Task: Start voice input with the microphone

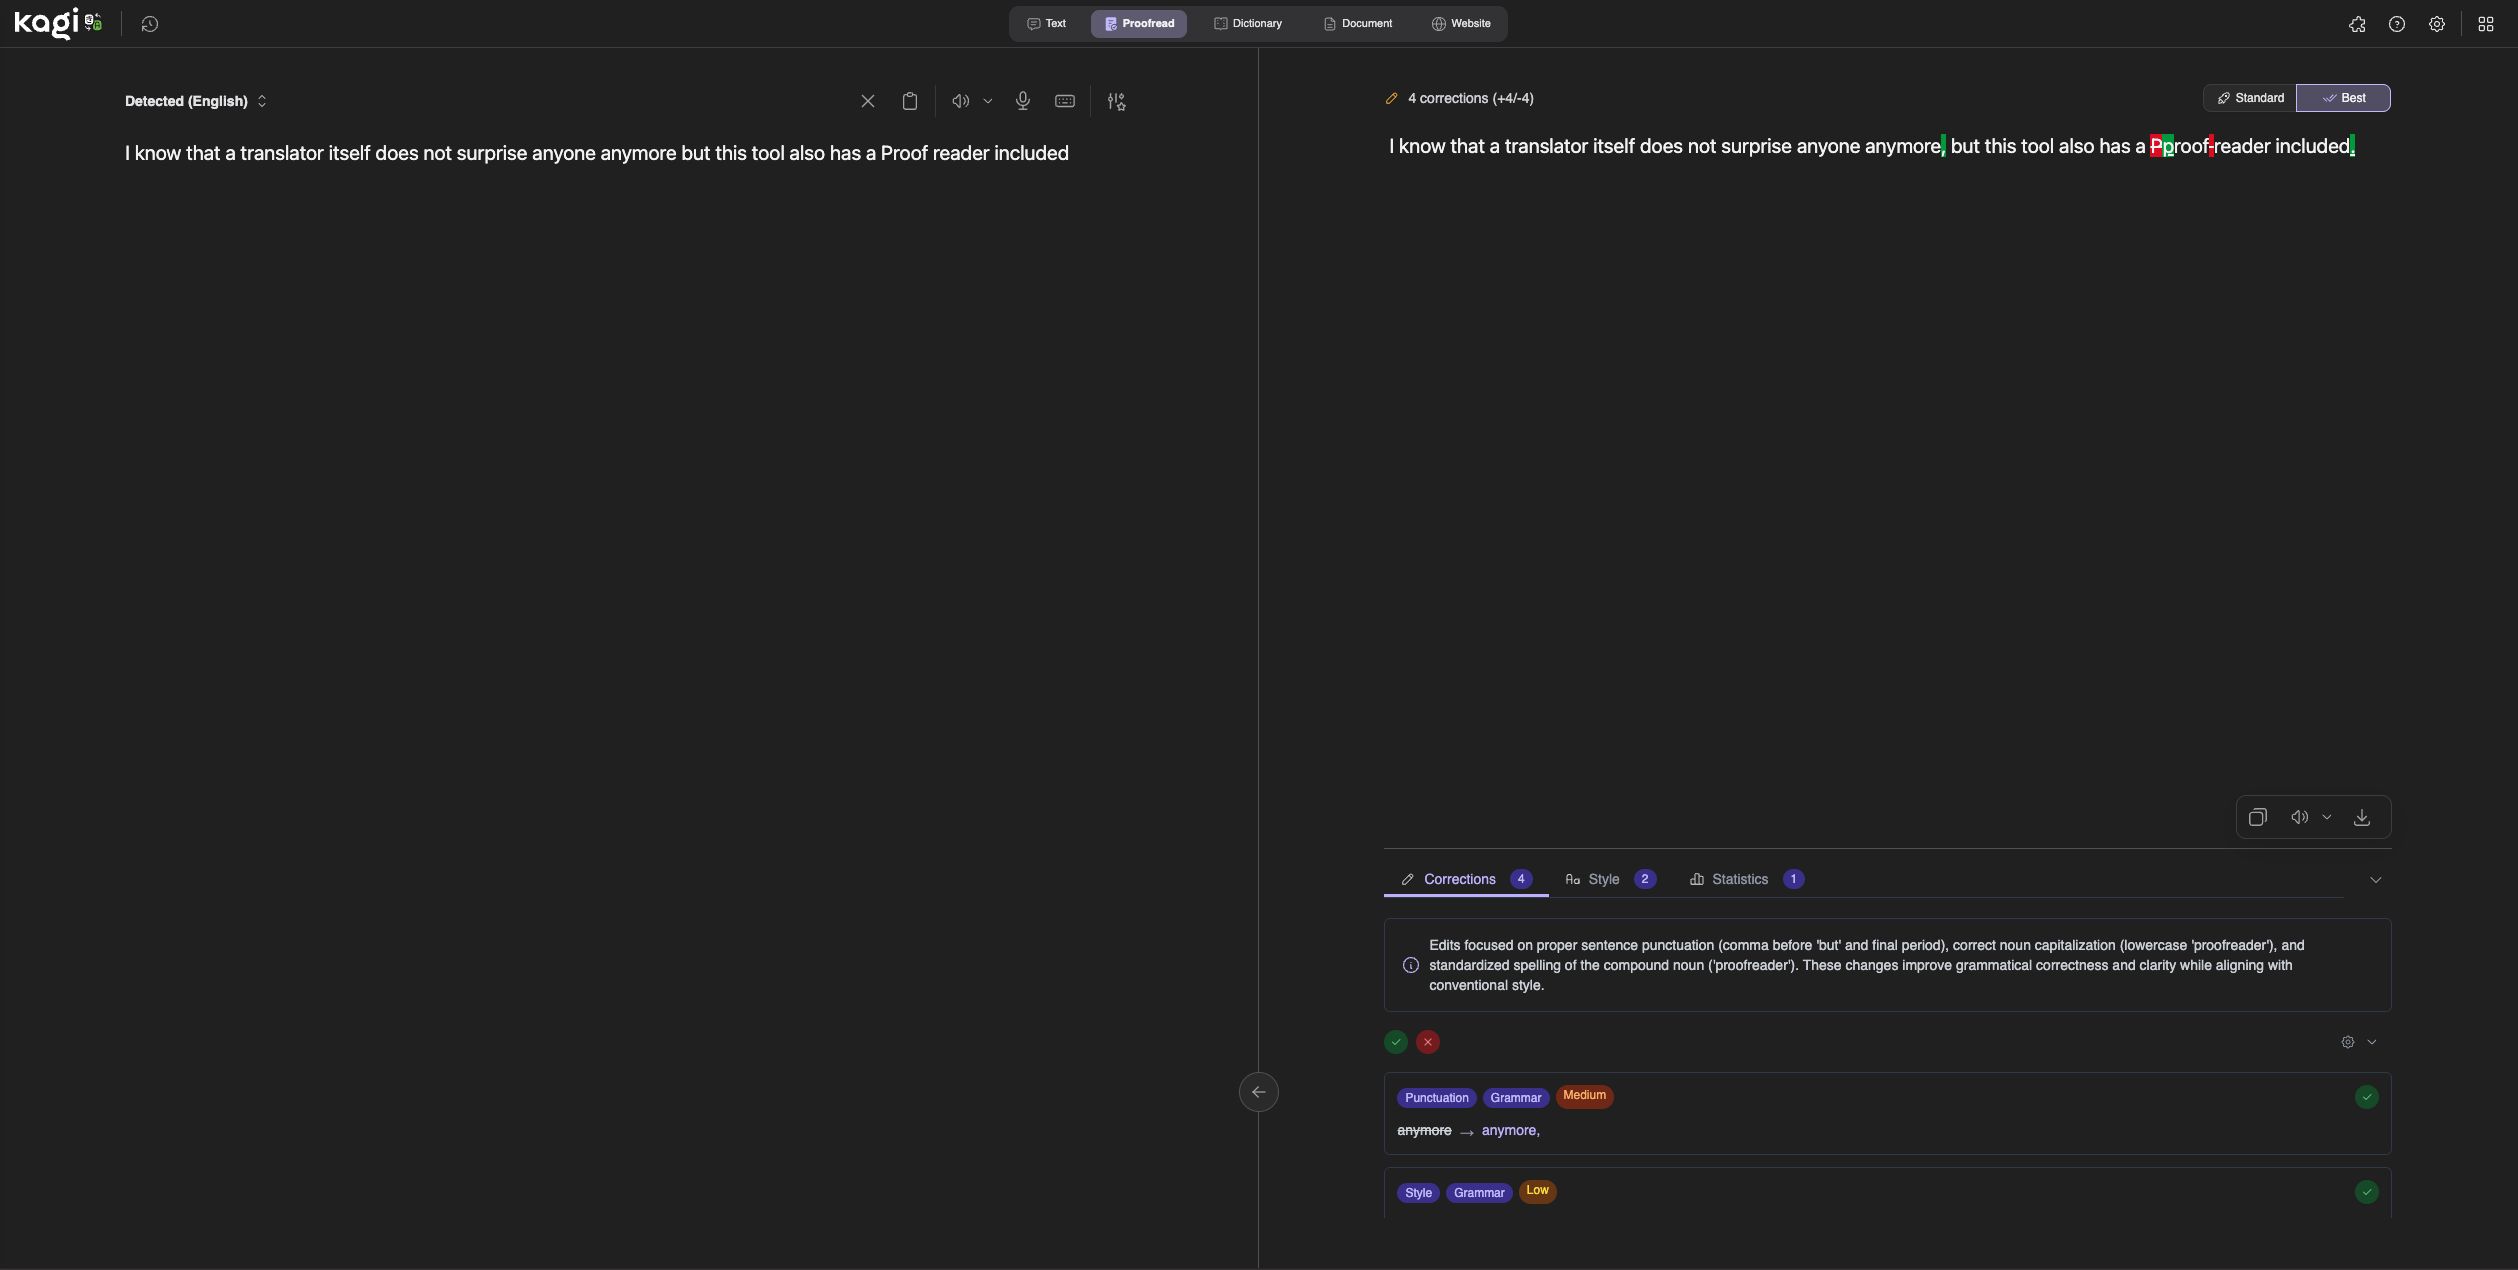Action: (1022, 100)
